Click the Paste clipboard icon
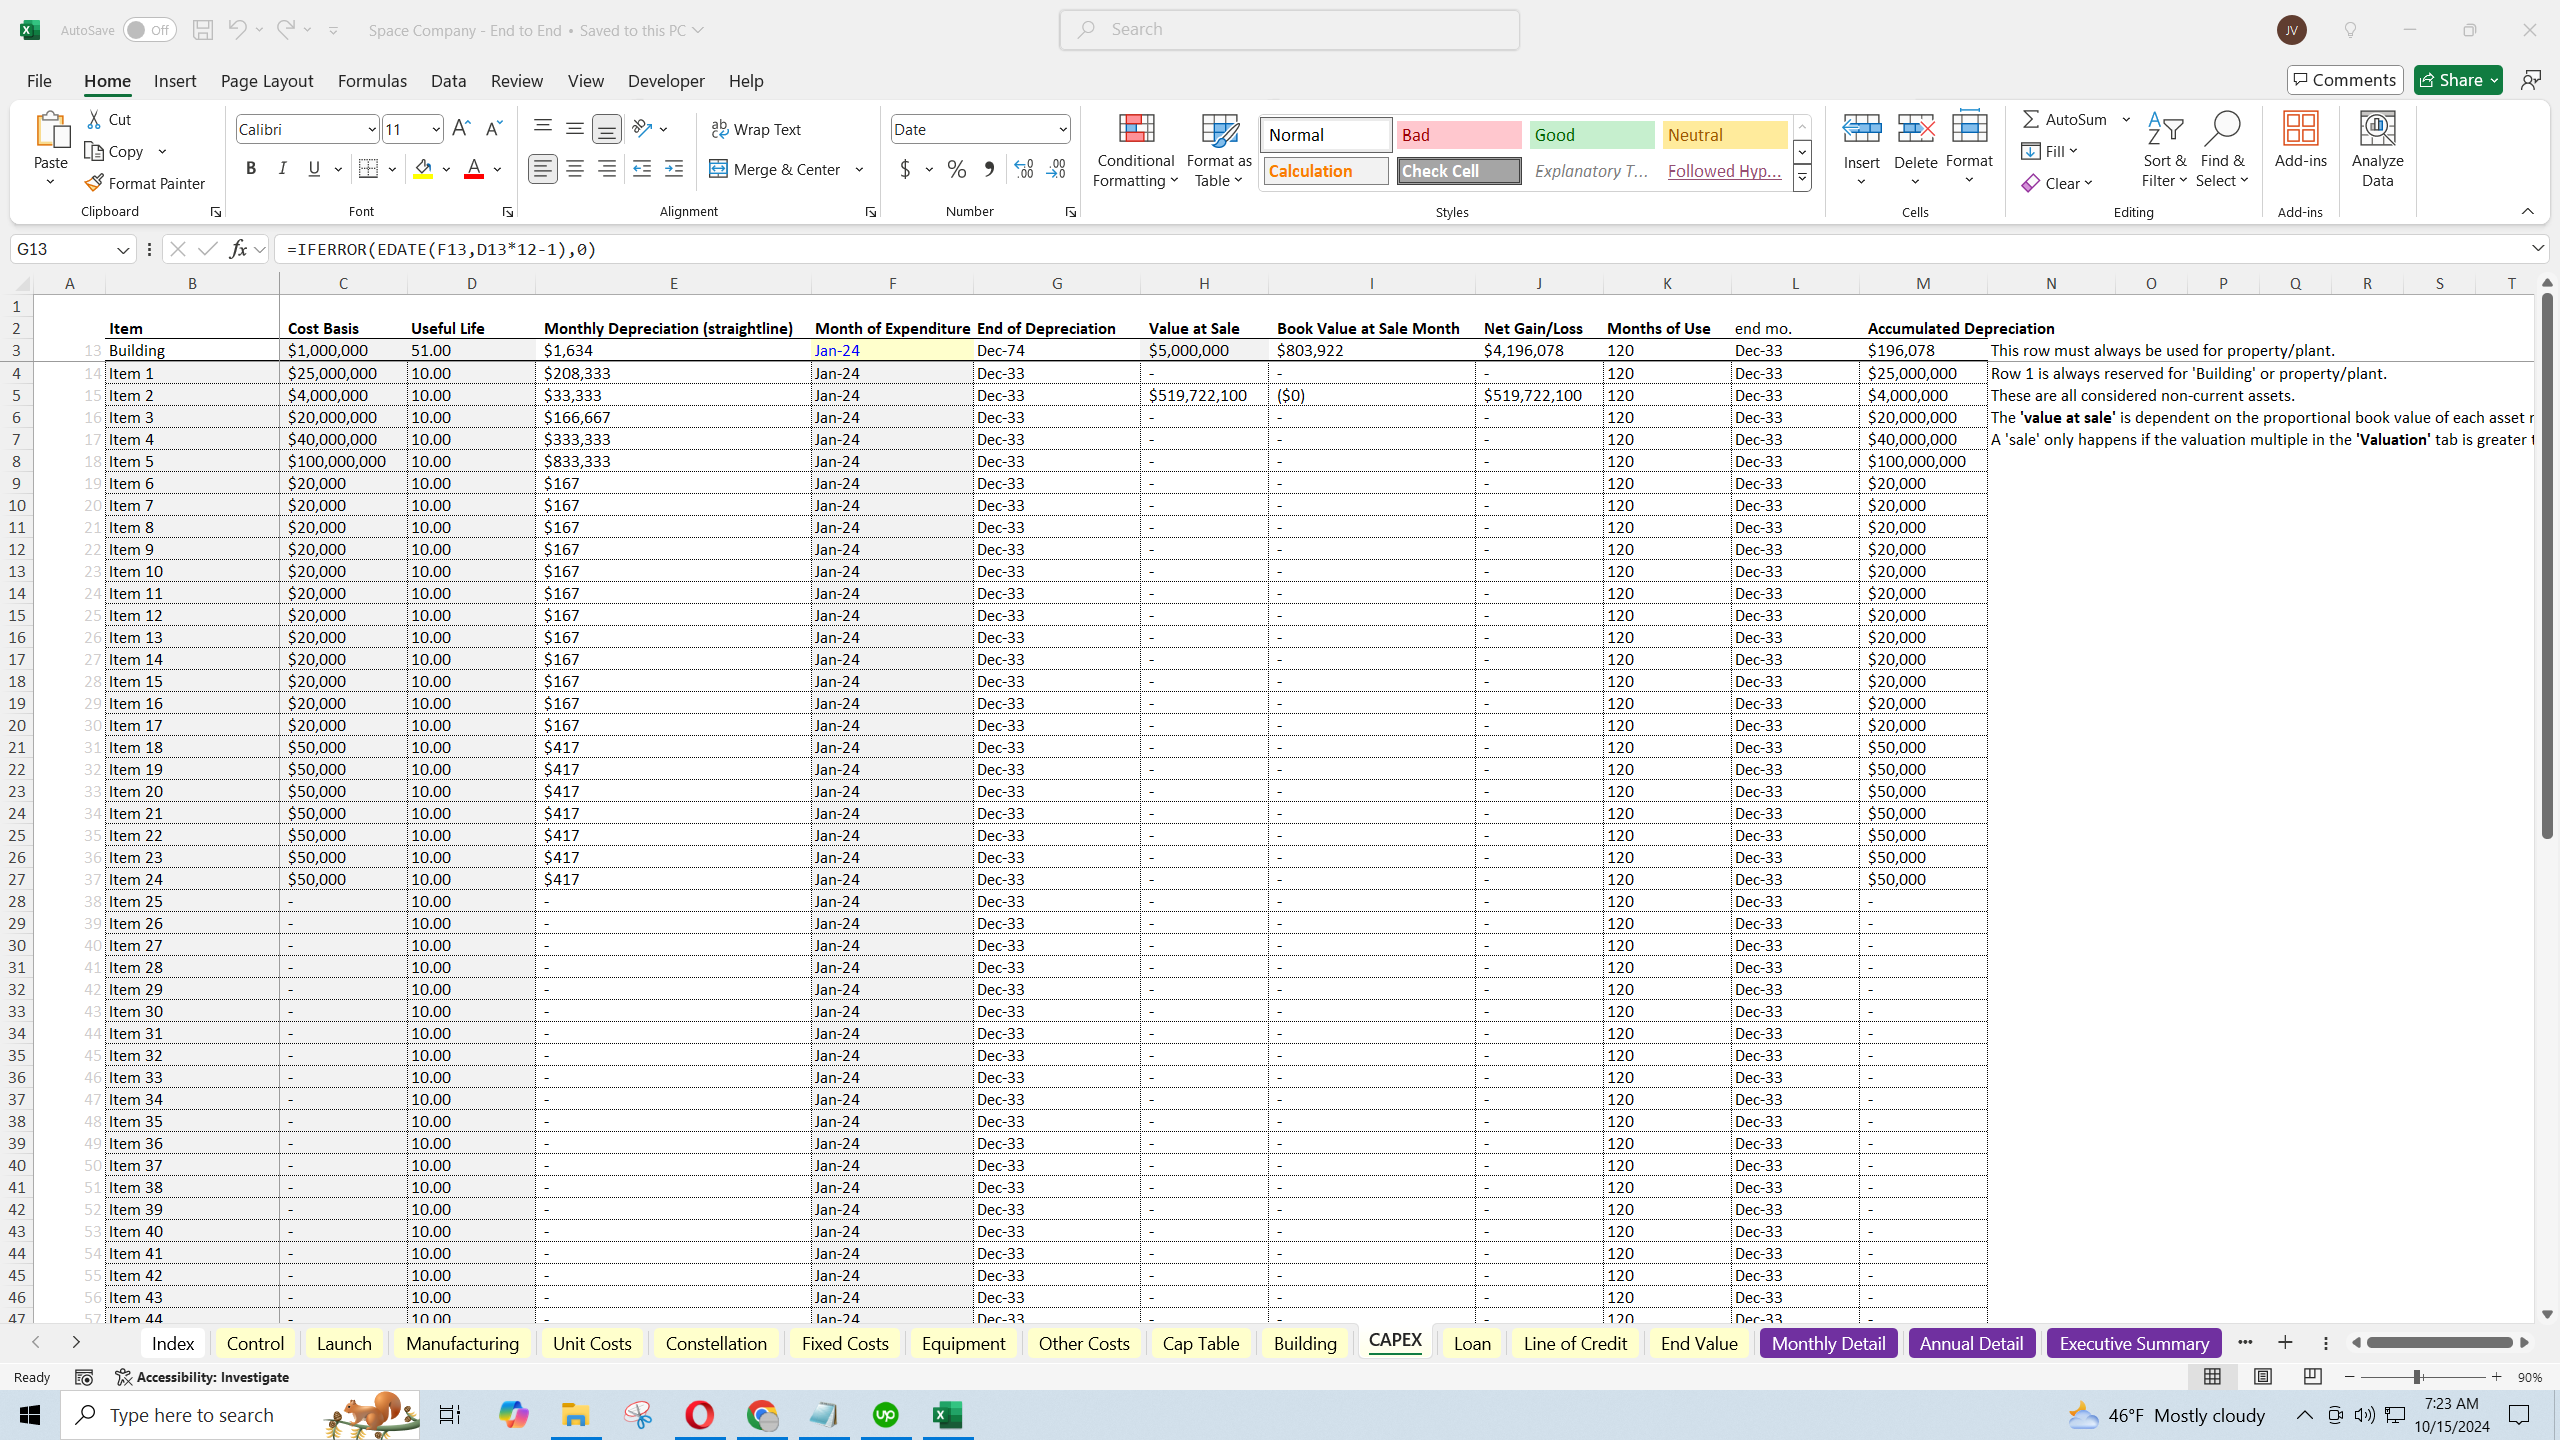This screenshot has width=2560, height=1440. pos(51,130)
